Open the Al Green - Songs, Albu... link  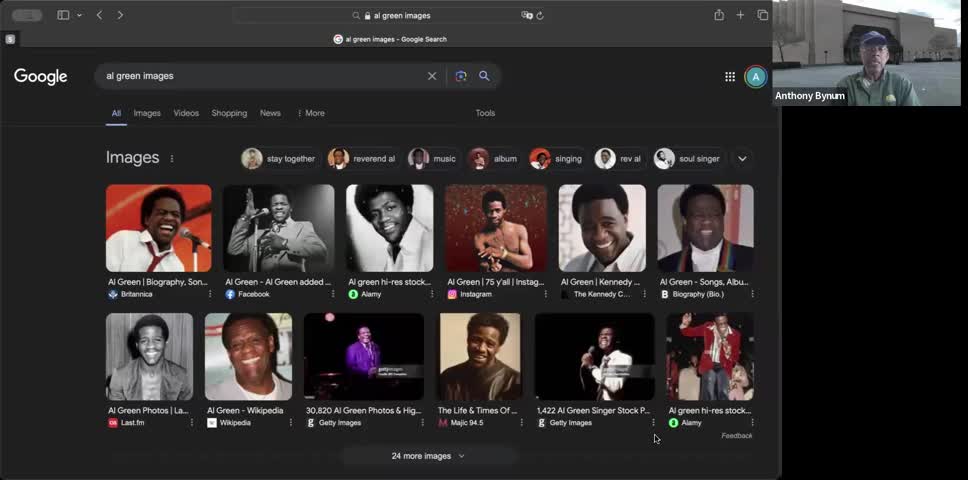(x=704, y=282)
